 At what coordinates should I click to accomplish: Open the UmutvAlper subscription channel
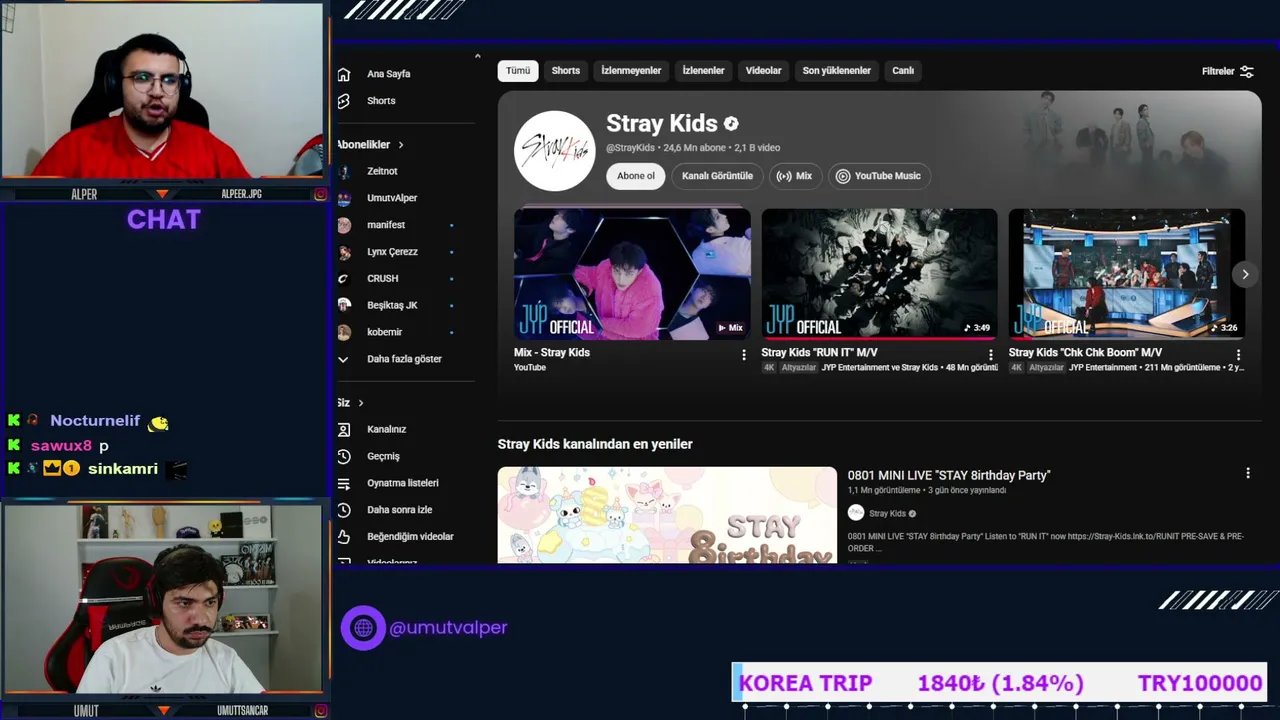pyautogui.click(x=392, y=198)
